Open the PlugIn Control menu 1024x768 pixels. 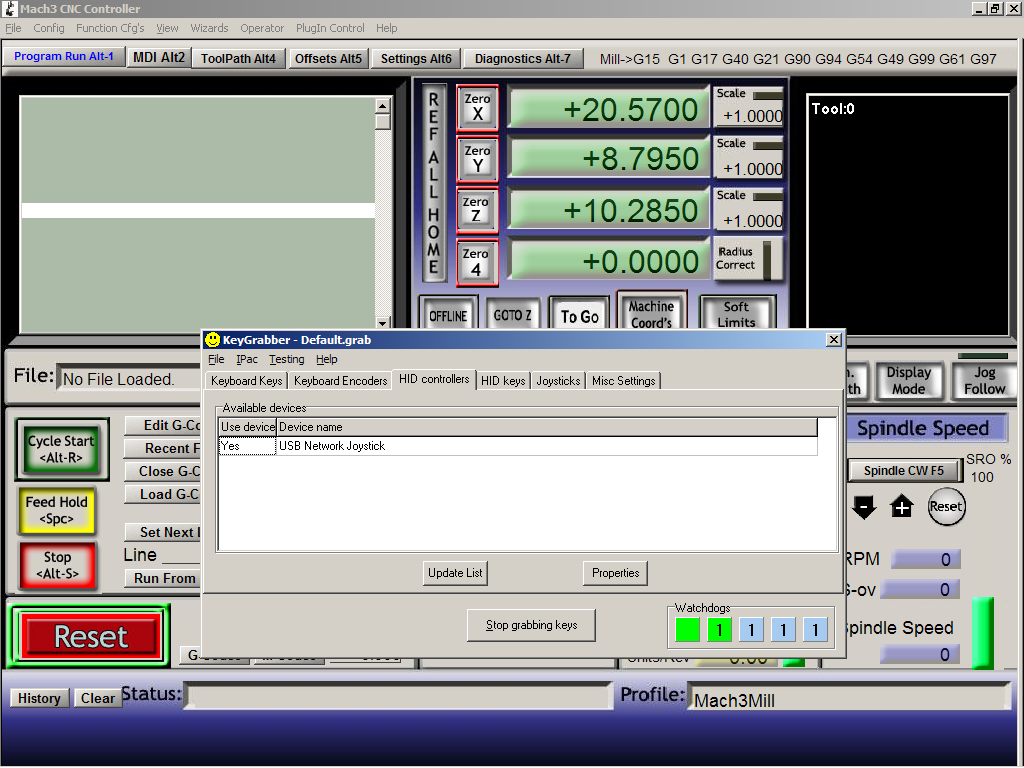pos(330,28)
